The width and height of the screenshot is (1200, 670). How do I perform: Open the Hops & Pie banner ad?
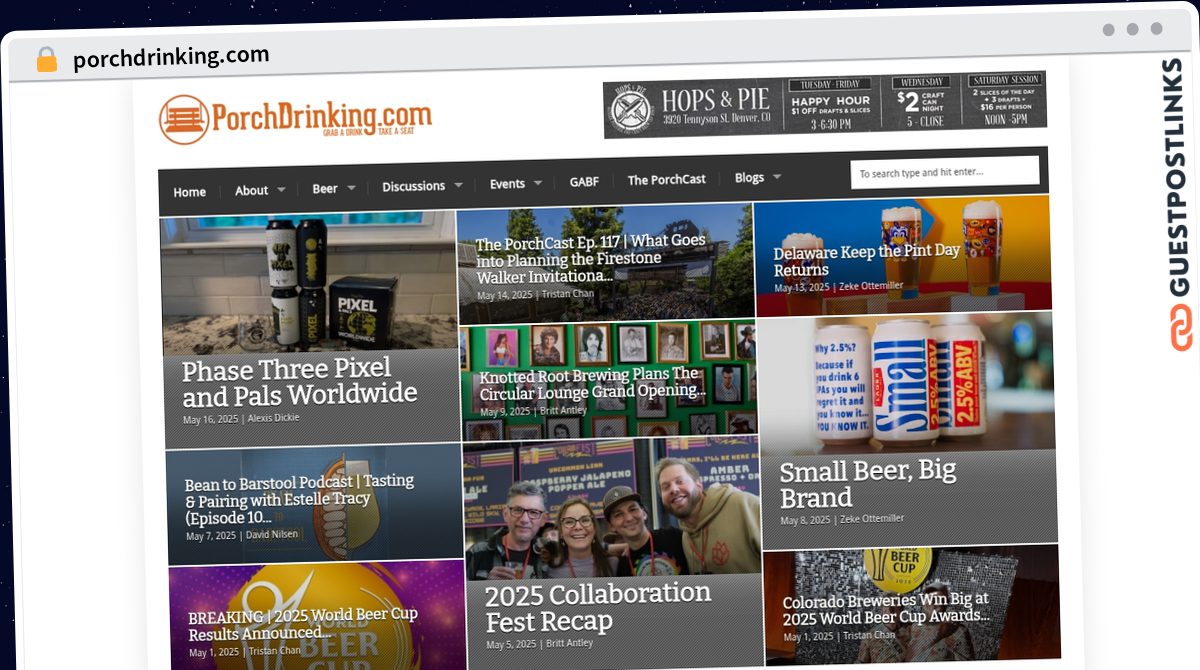825,103
